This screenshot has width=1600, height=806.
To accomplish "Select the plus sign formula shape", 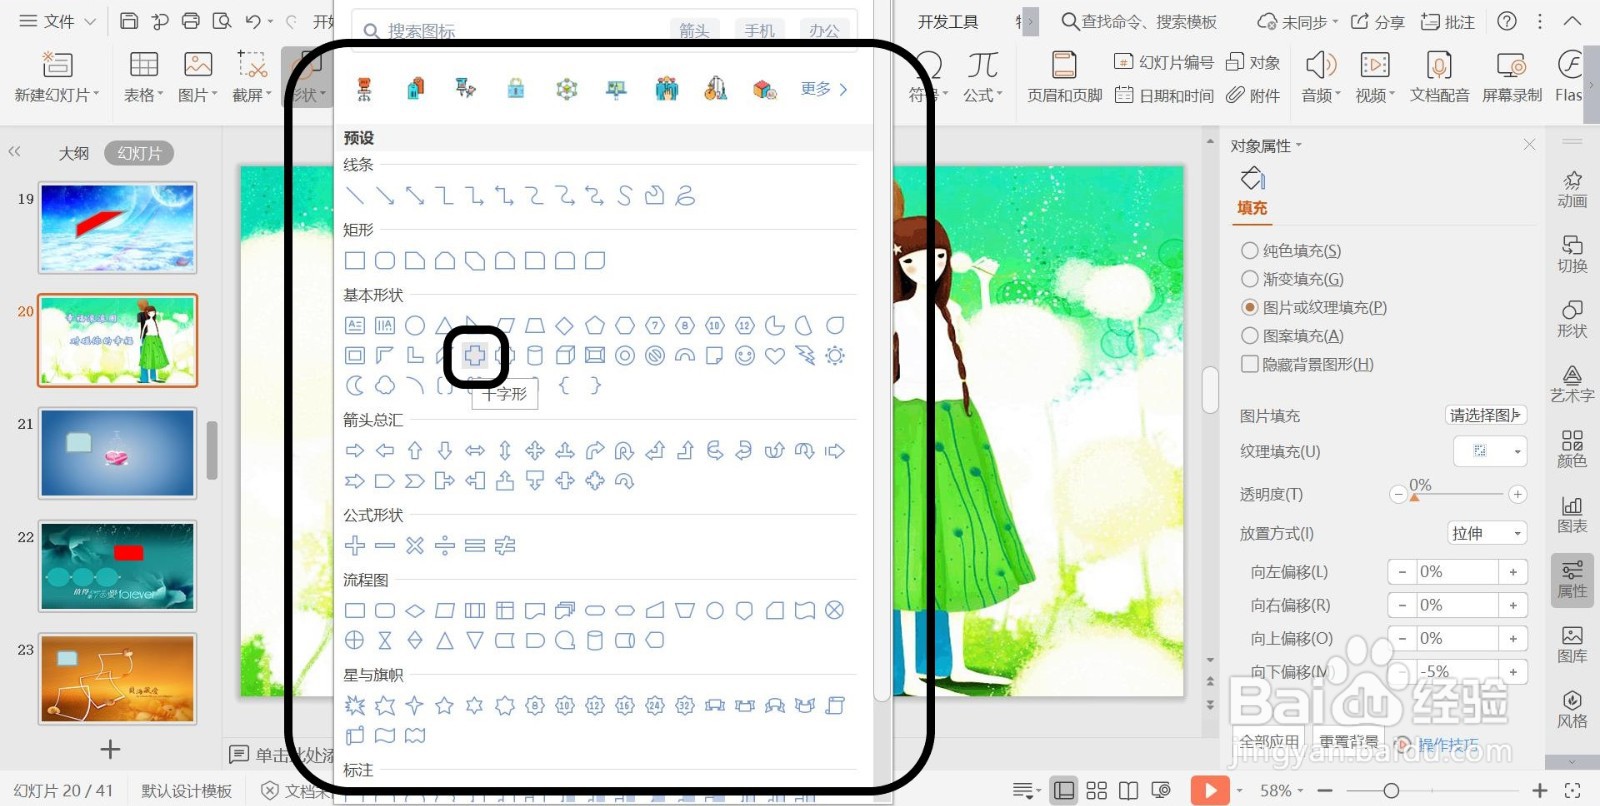I will click(x=355, y=545).
